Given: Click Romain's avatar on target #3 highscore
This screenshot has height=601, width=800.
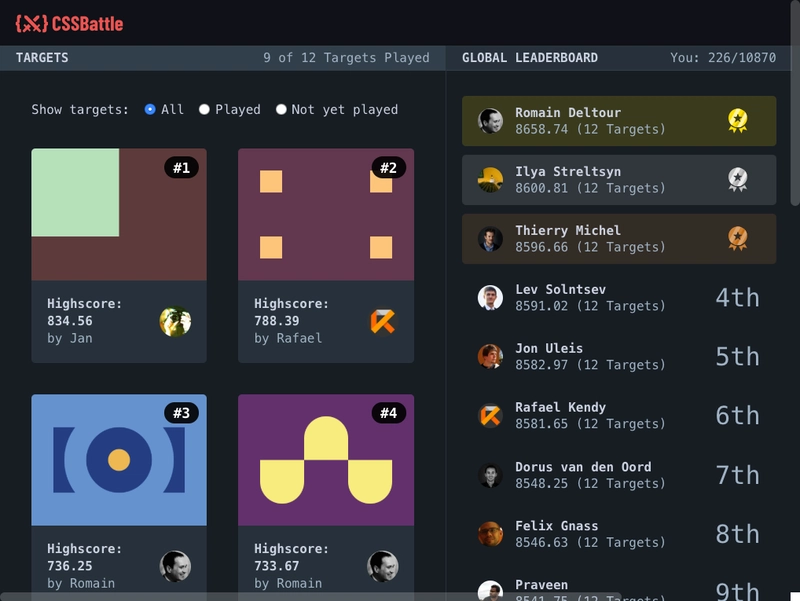Looking at the screenshot, I should [x=174, y=563].
